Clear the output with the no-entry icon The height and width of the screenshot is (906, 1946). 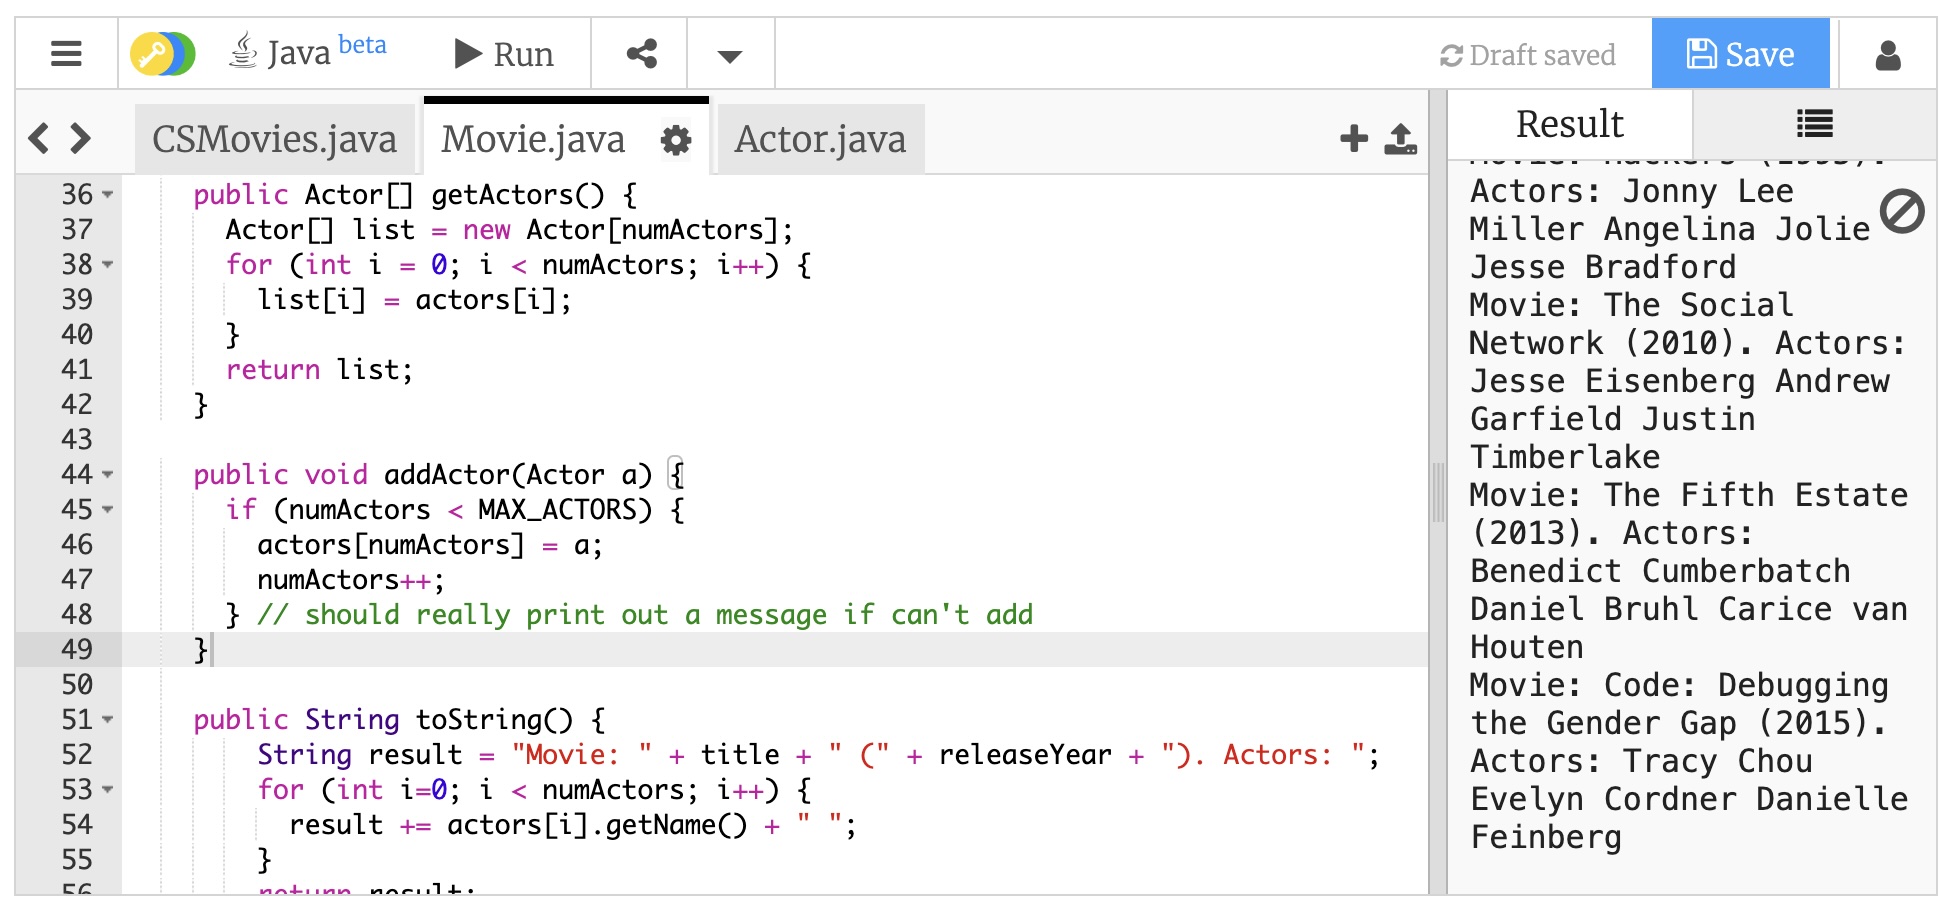(x=1901, y=211)
